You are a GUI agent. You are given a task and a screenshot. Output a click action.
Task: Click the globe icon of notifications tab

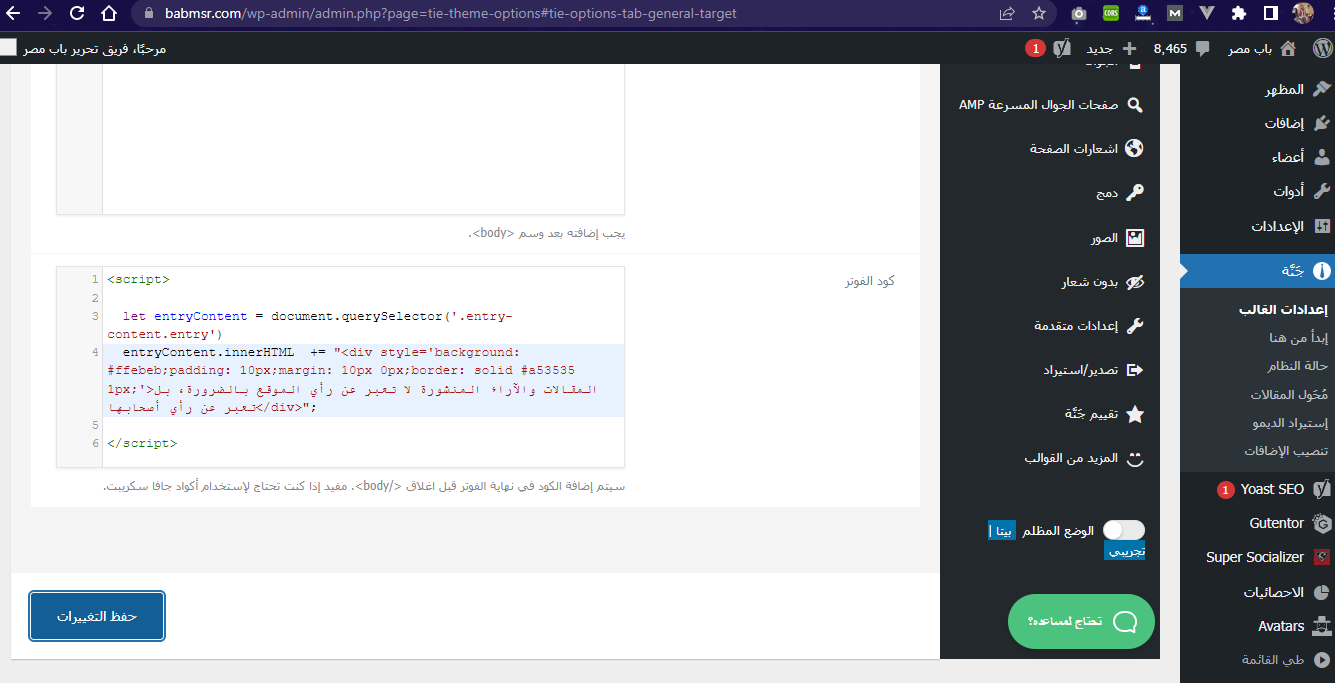click(x=1135, y=148)
